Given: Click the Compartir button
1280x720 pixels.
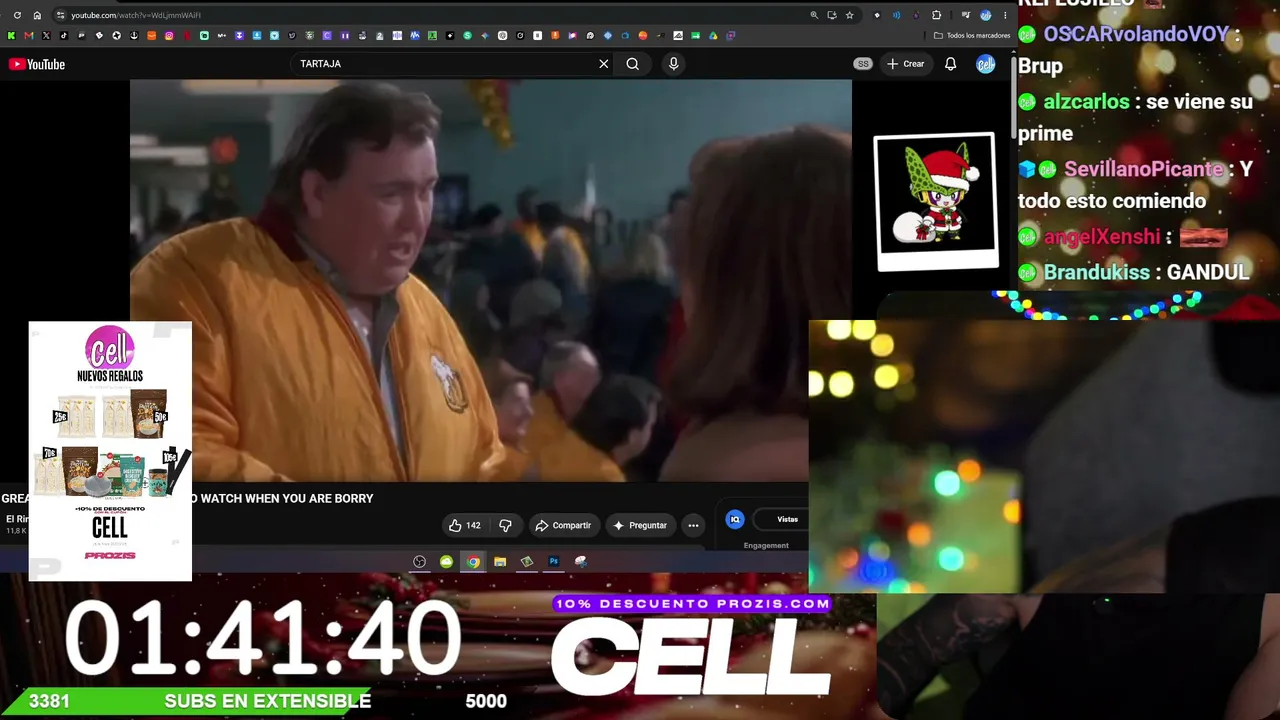Looking at the screenshot, I should [x=563, y=525].
